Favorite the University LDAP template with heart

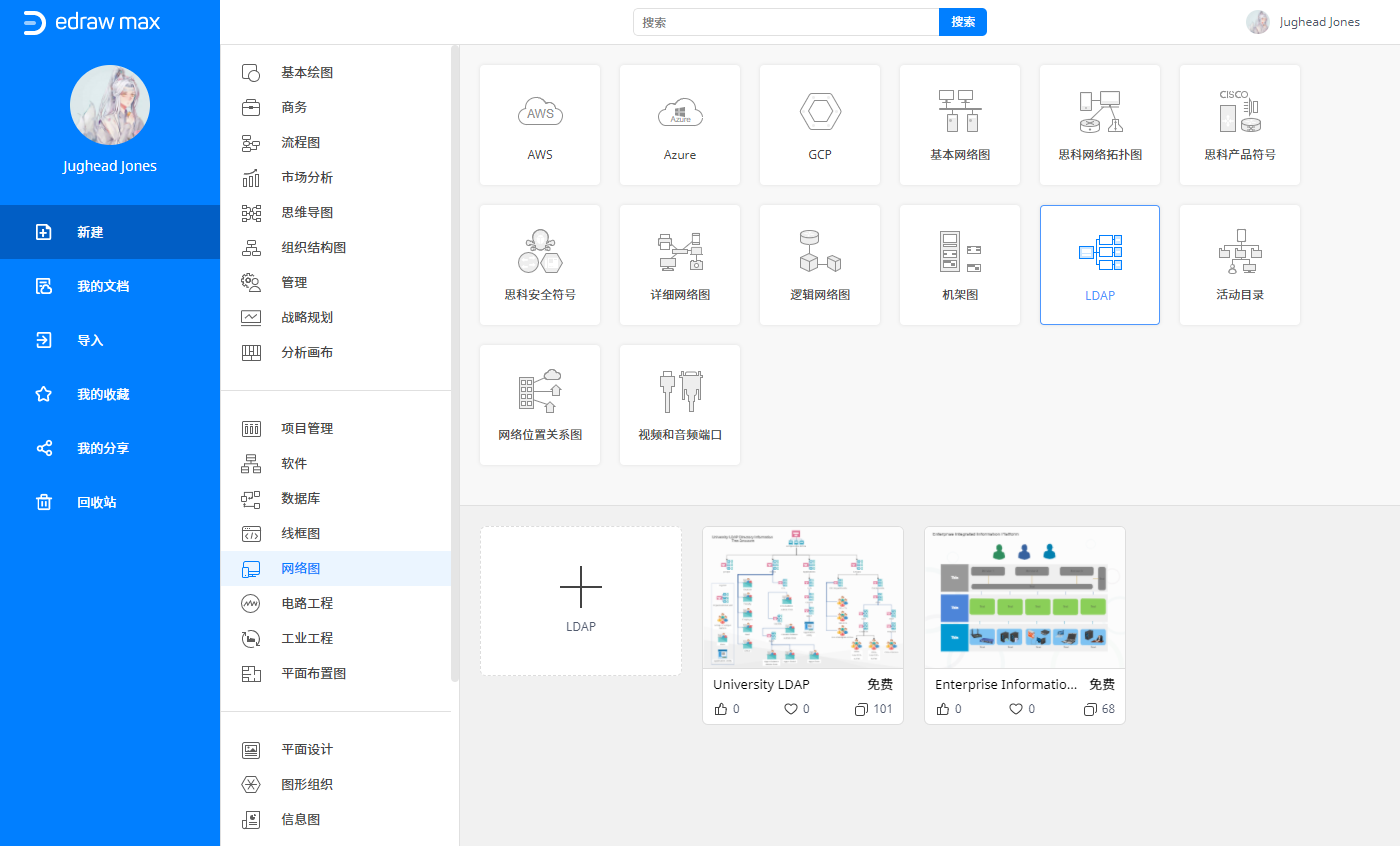(x=790, y=709)
